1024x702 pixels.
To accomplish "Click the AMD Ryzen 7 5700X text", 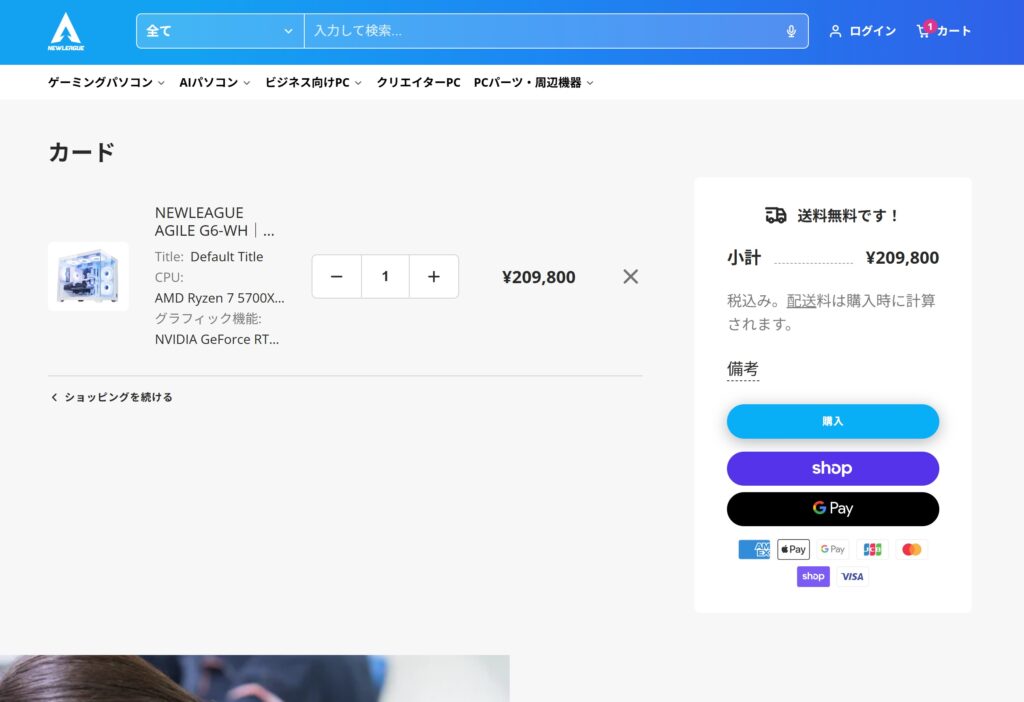I will pyautogui.click(x=219, y=298).
